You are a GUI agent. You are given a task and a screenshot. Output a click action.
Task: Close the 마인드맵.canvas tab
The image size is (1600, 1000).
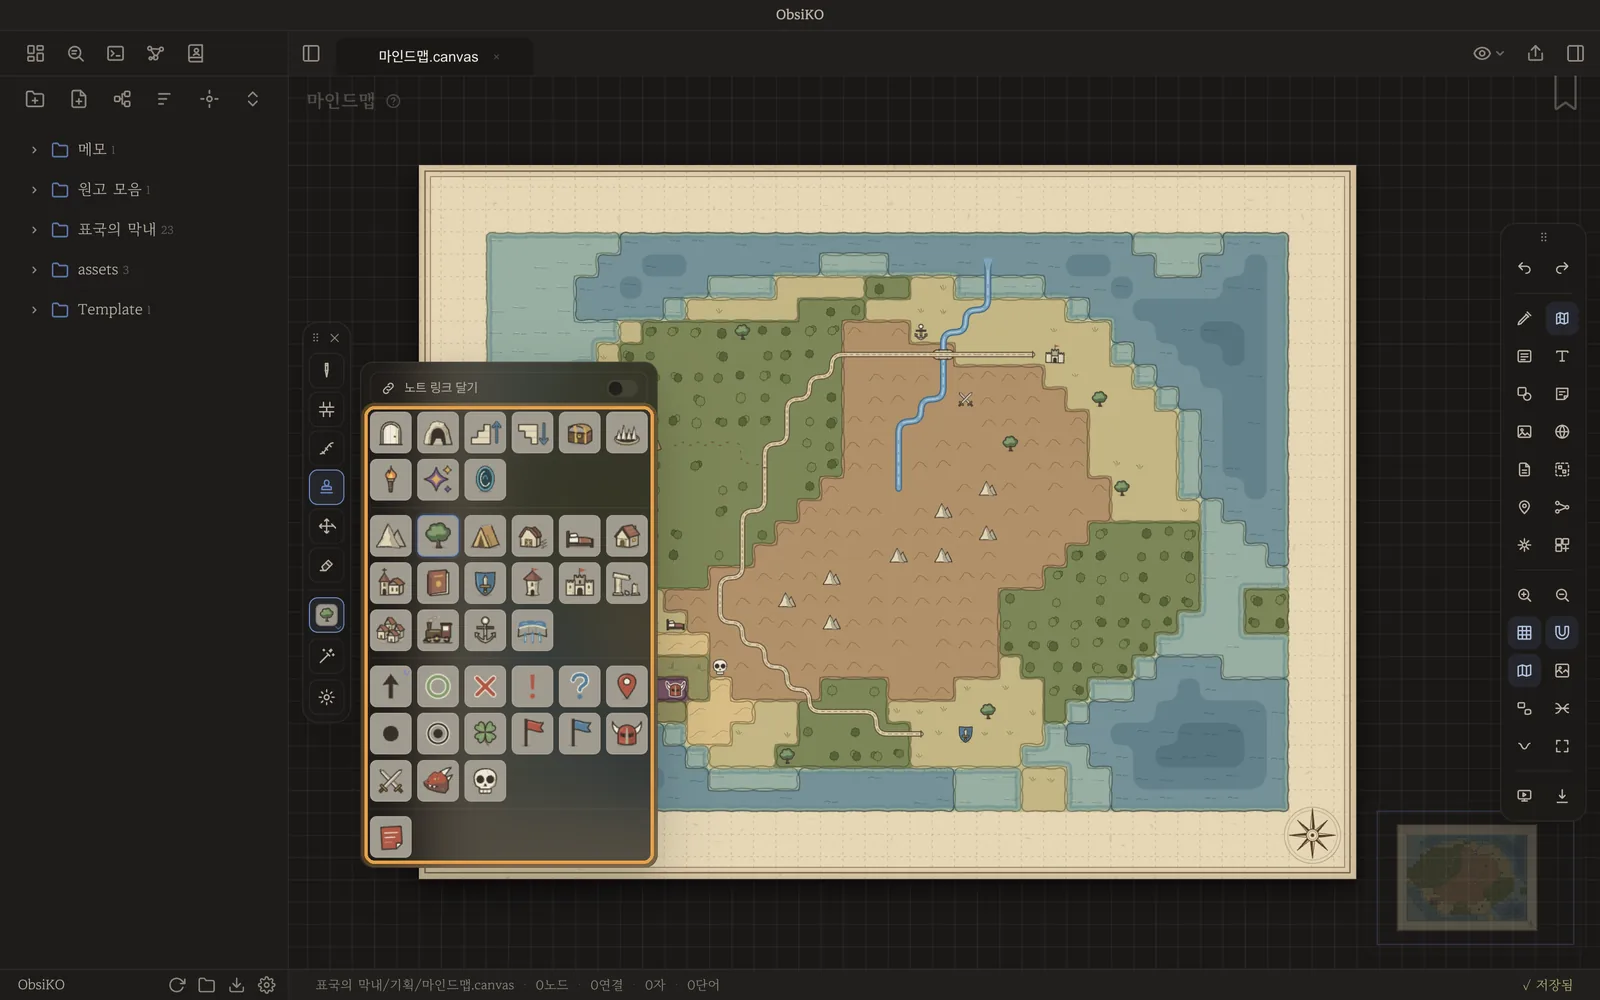coord(496,57)
